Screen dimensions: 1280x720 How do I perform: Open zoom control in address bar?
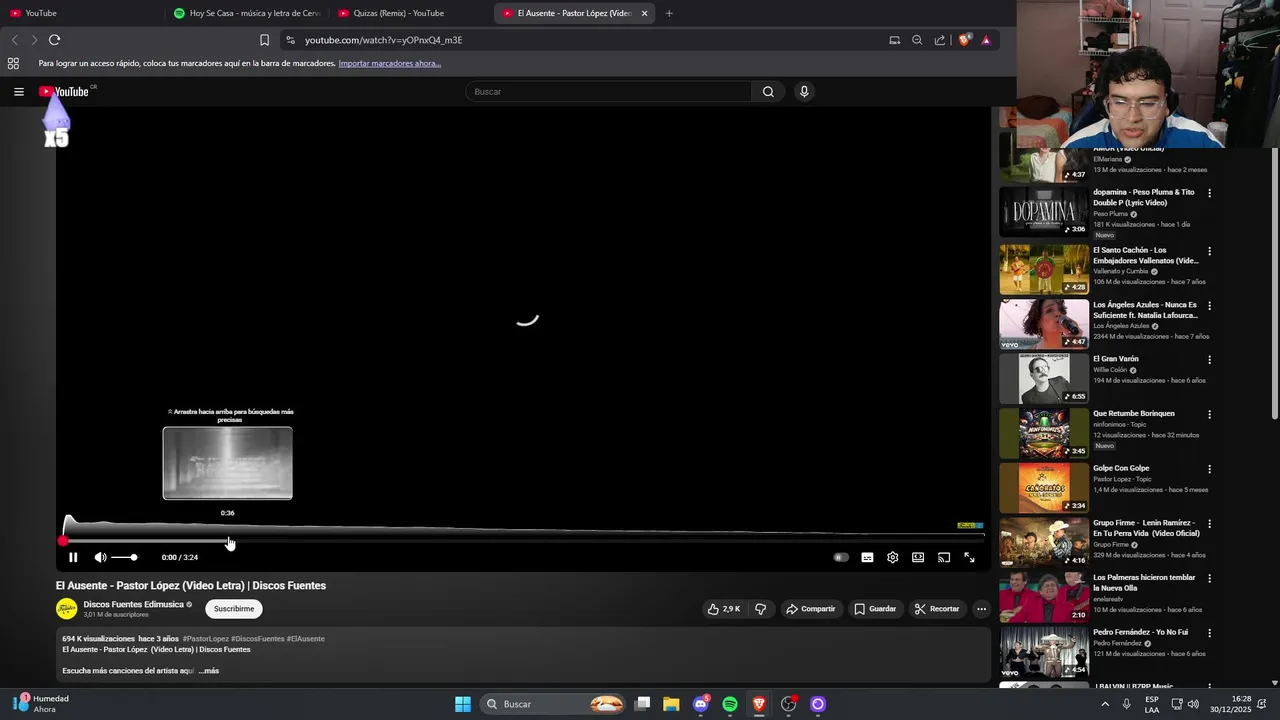tap(917, 40)
